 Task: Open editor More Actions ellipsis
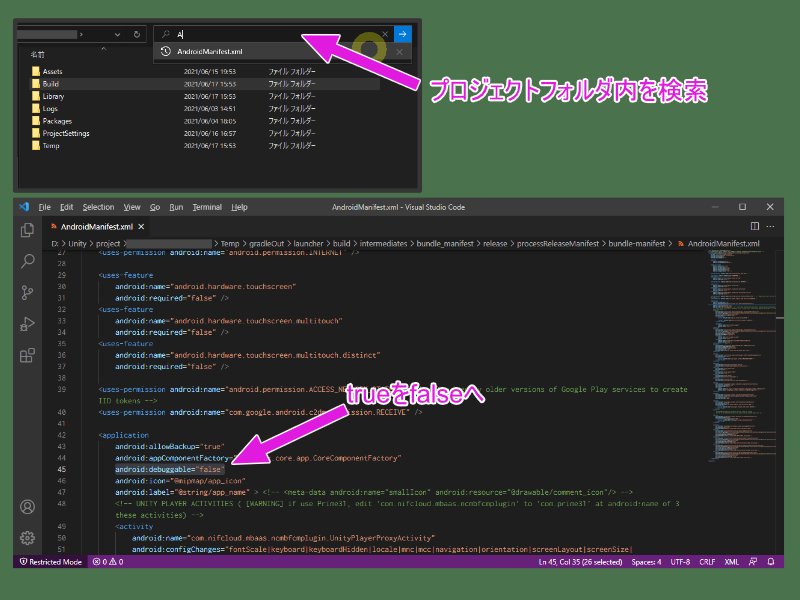[770, 226]
